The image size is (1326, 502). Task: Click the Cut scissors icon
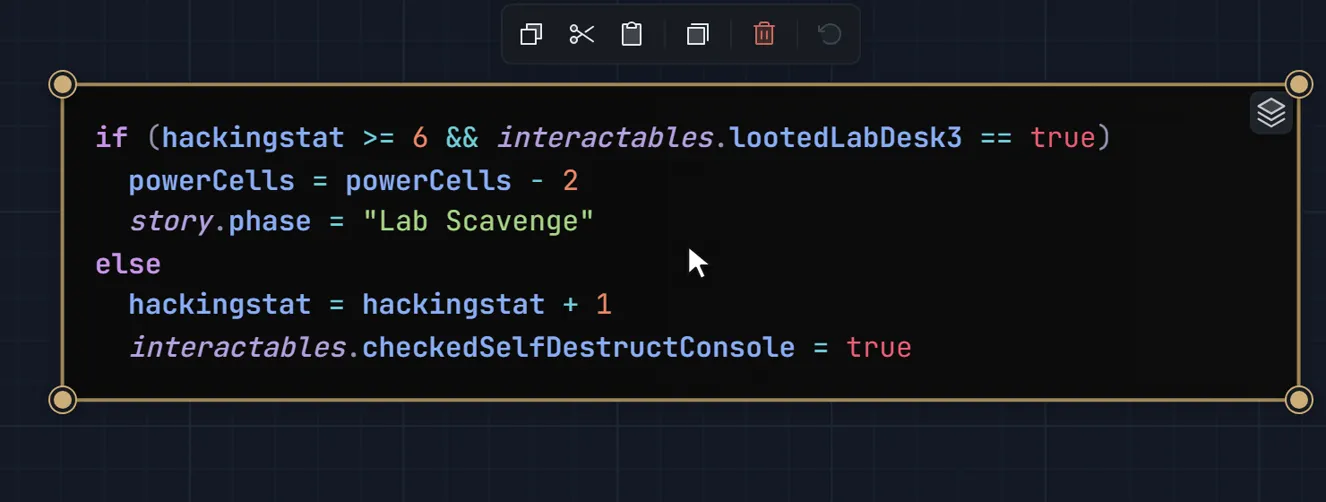pyautogui.click(x=582, y=35)
